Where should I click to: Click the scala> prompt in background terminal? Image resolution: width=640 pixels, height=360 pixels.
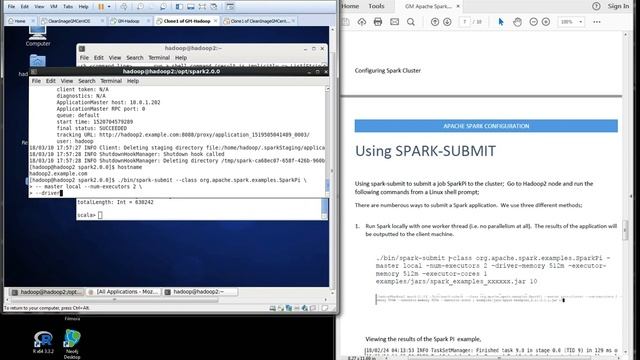[x=86, y=215]
